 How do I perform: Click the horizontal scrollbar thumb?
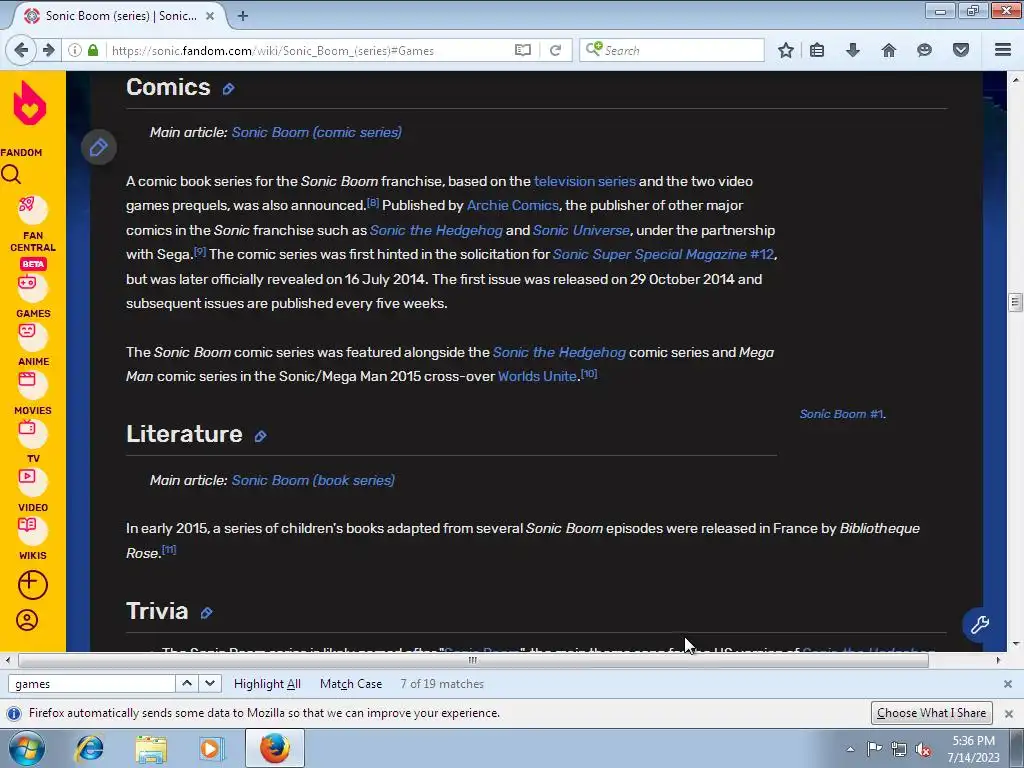473,660
